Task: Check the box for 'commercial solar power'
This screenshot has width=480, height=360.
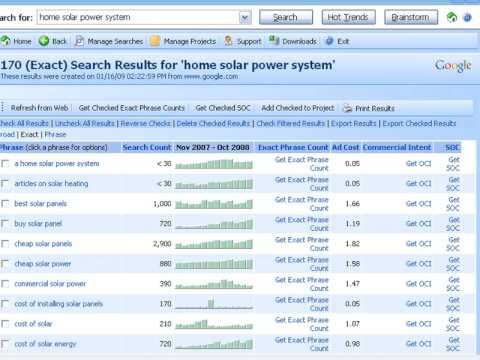Action: (x=5, y=284)
